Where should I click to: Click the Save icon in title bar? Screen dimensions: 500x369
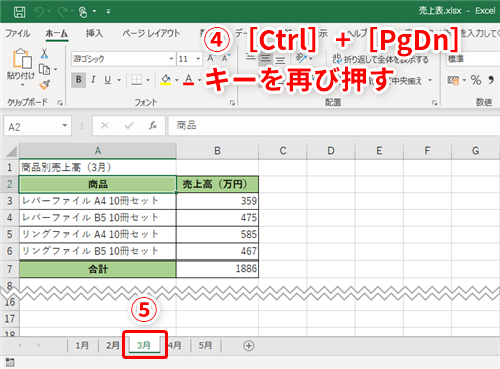(19, 12)
